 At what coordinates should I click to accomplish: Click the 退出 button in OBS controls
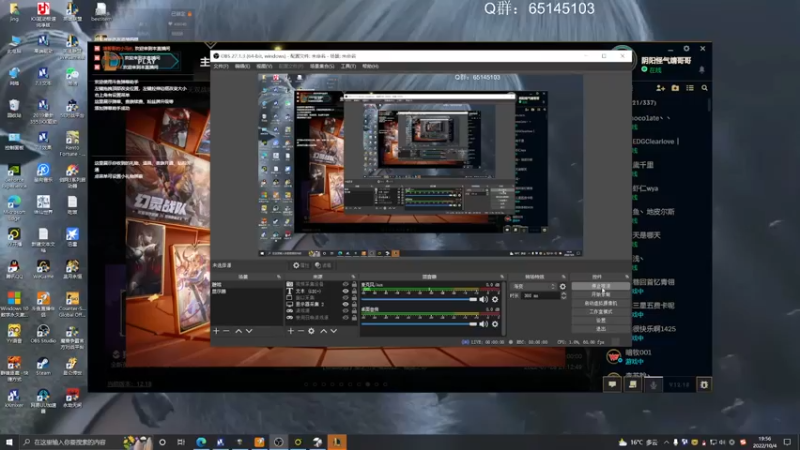coord(601,329)
